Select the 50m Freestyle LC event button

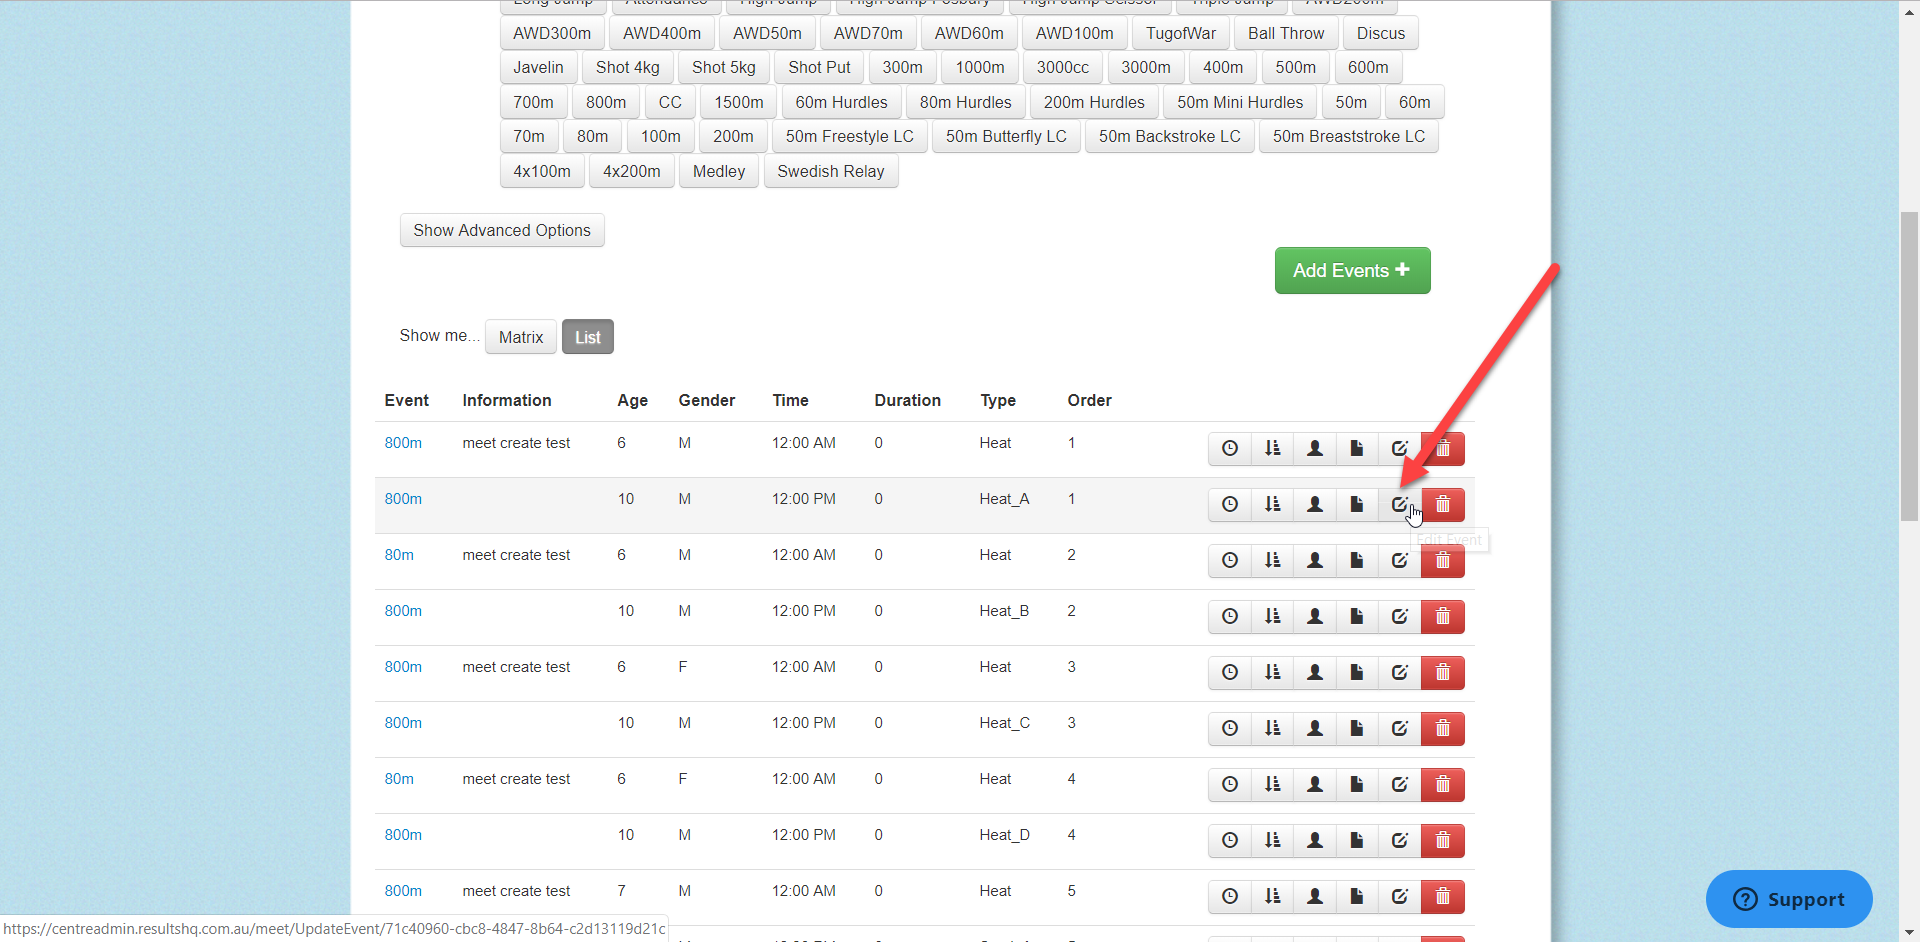tap(850, 136)
